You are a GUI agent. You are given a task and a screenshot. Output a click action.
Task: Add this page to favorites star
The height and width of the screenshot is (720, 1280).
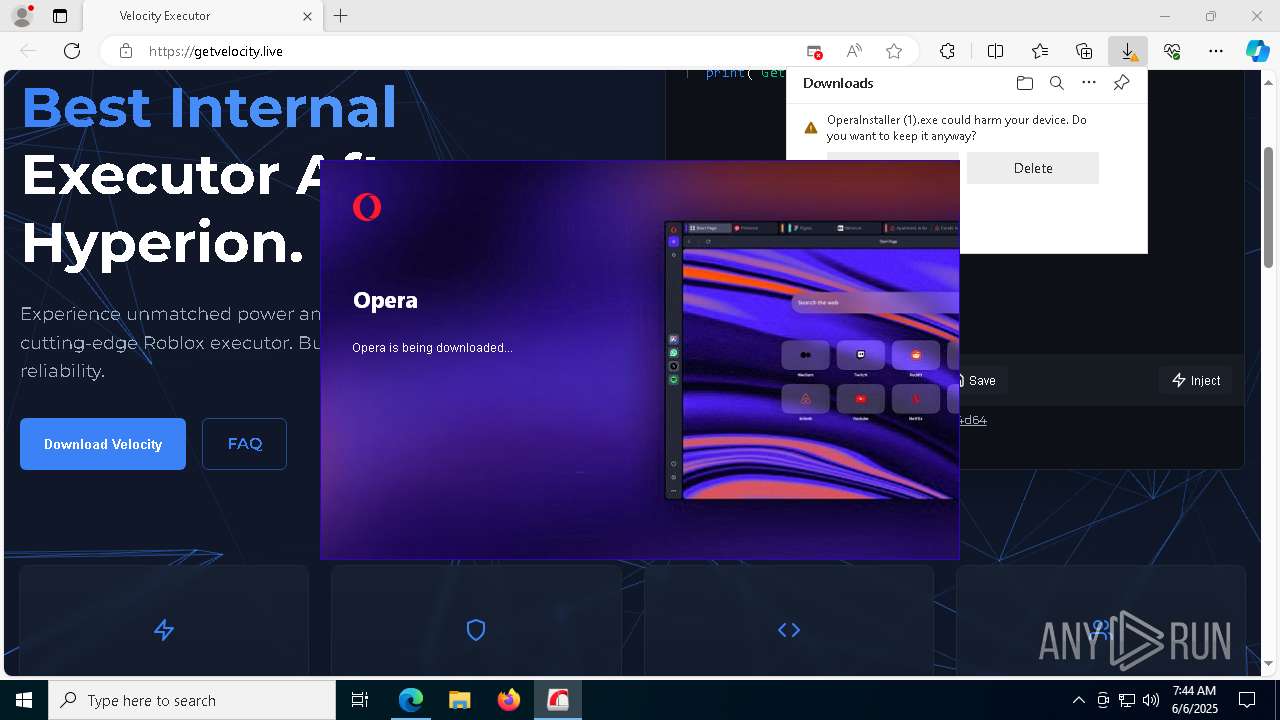coord(894,51)
